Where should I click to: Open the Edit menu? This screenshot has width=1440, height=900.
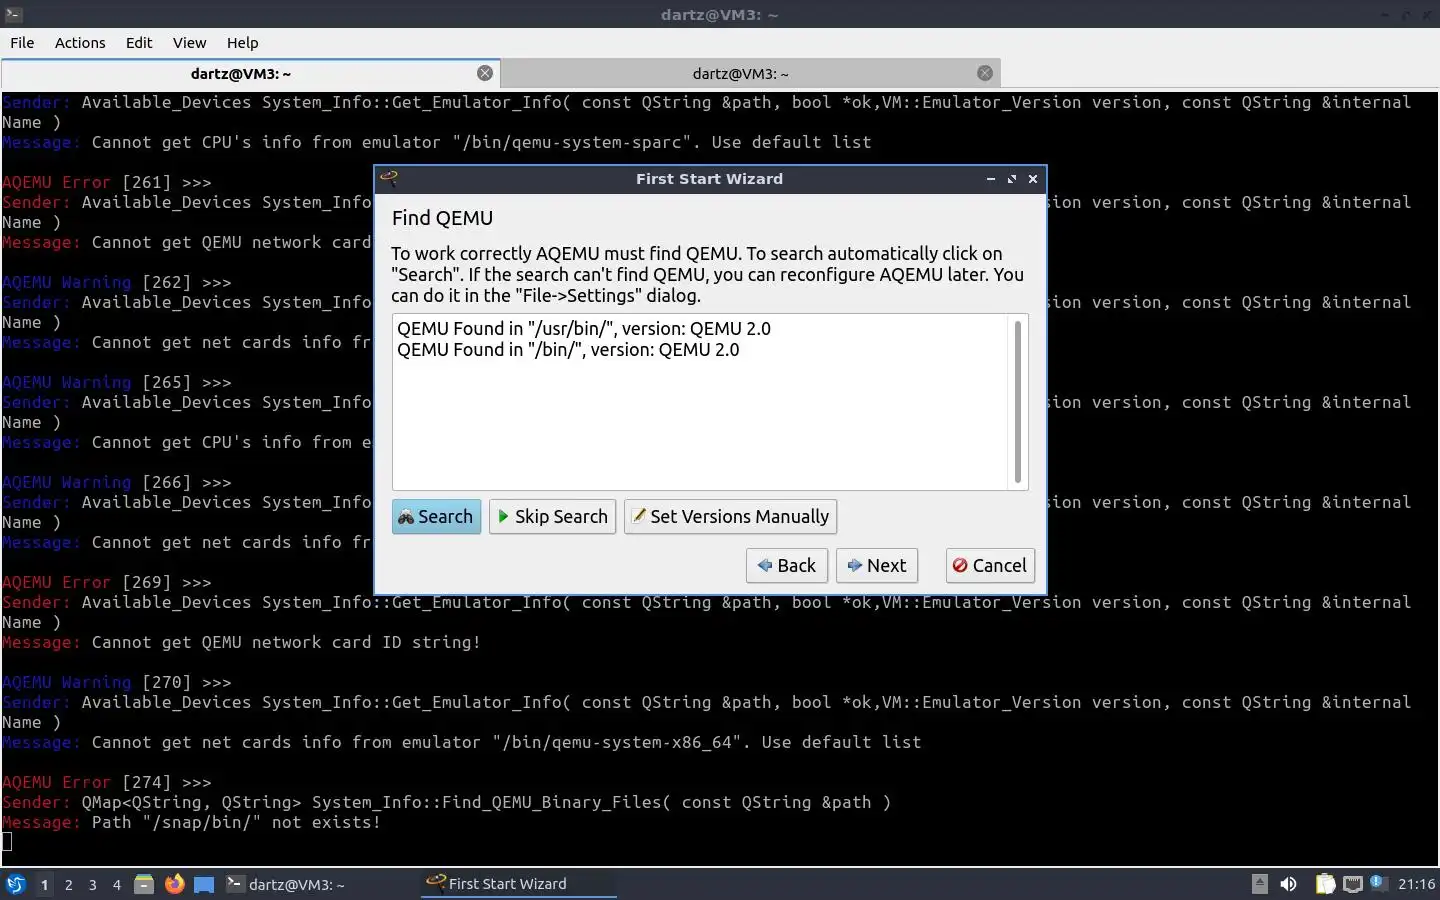point(139,43)
